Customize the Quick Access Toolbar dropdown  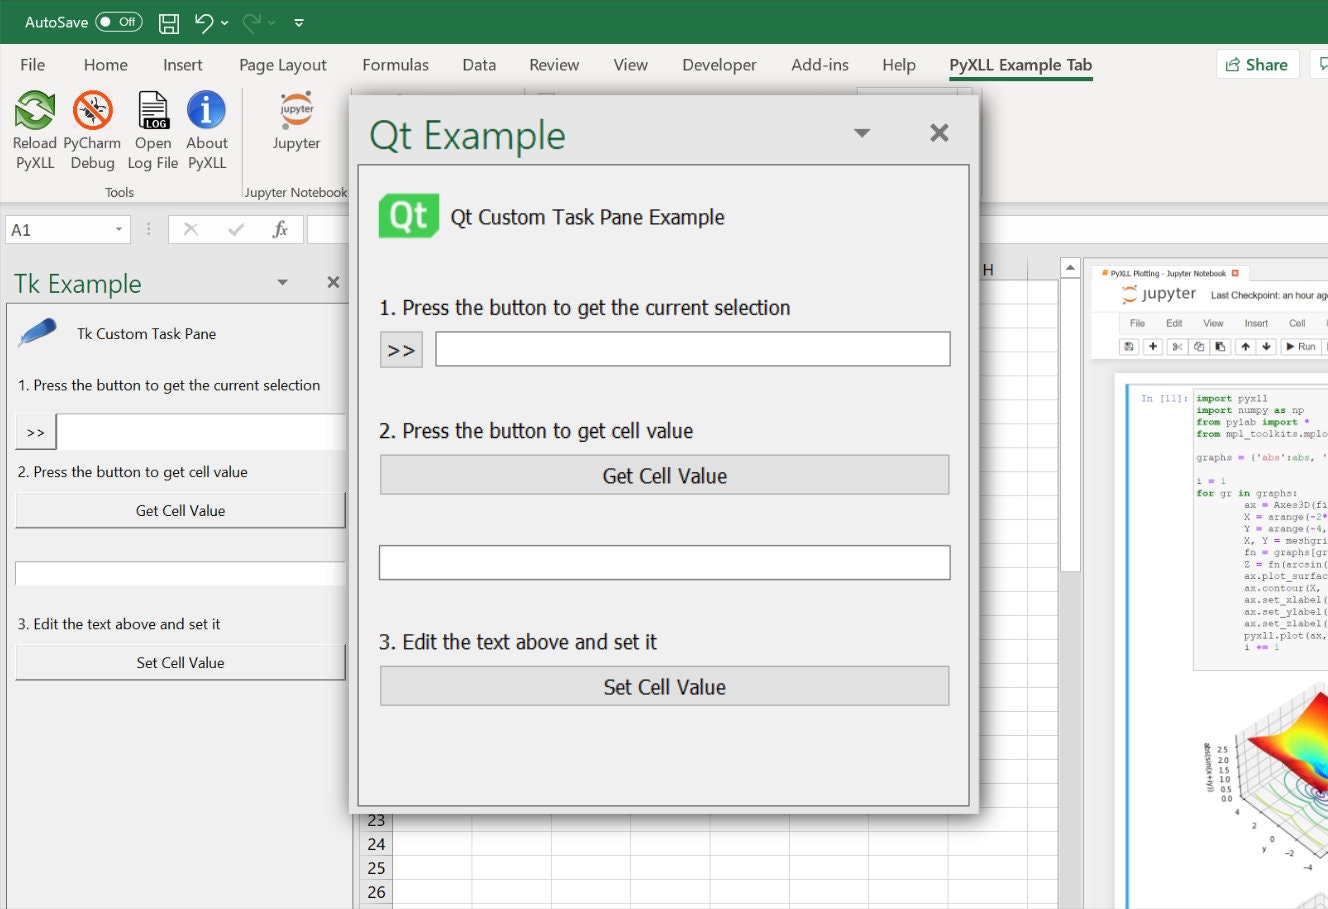pos(299,22)
